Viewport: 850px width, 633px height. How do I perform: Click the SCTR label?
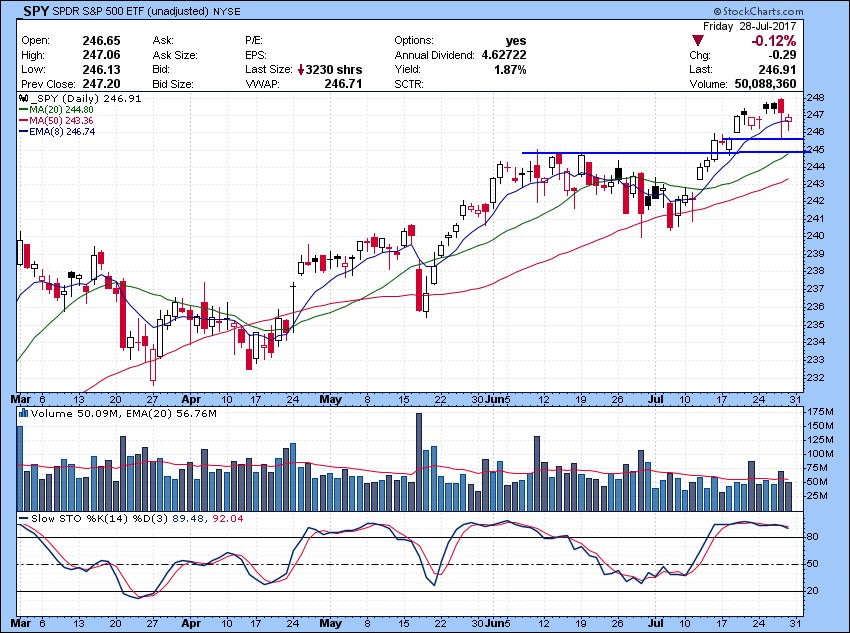[409, 84]
